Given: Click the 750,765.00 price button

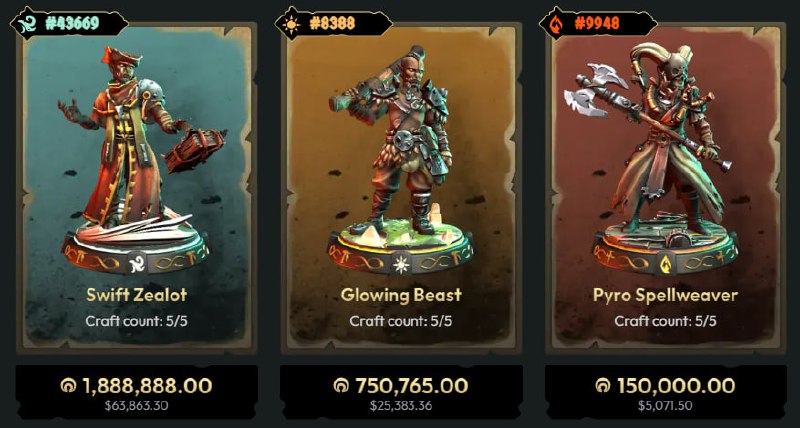Looking at the screenshot, I should click(x=401, y=392).
